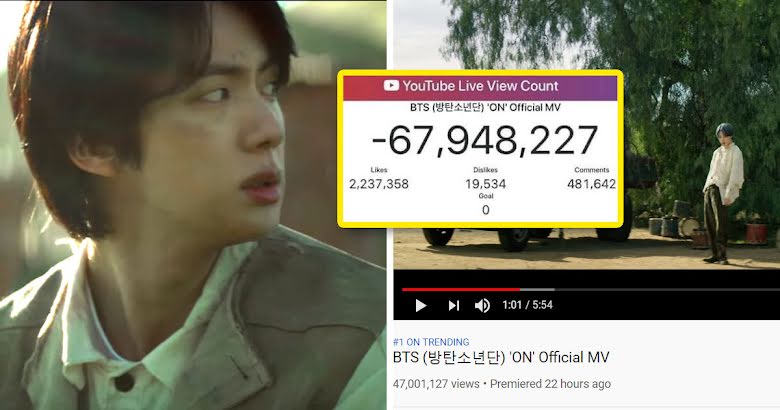780x410 pixels.
Task: Click the Goal value 0
Action: (486, 210)
